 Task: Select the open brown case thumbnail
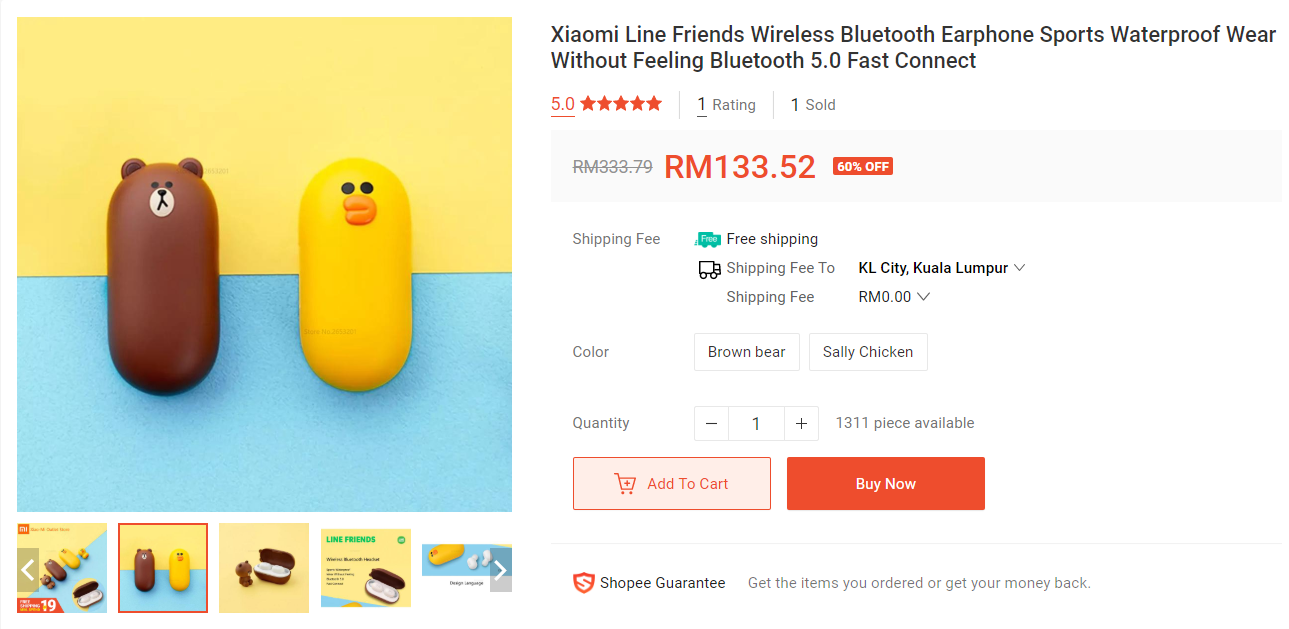264,567
